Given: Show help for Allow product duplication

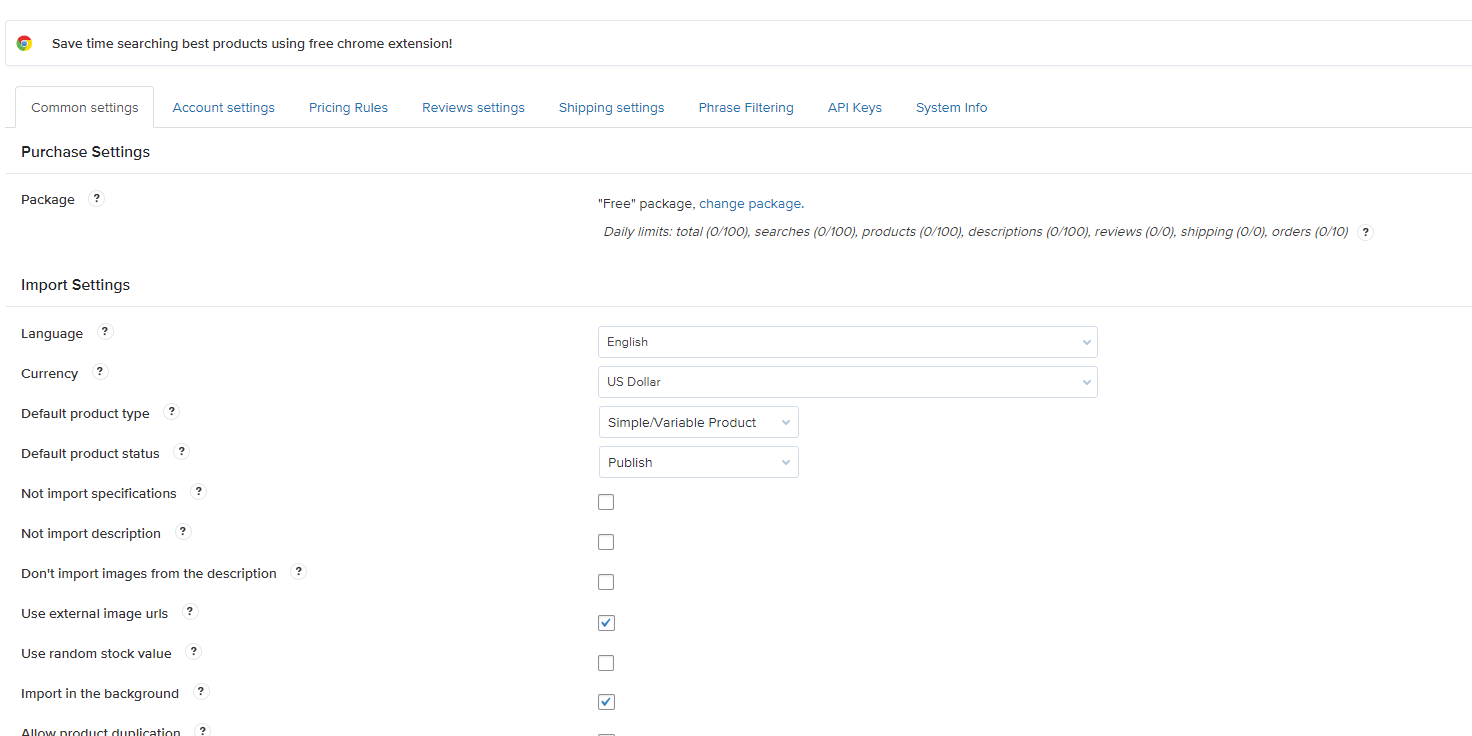Looking at the screenshot, I should coord(203,731).
